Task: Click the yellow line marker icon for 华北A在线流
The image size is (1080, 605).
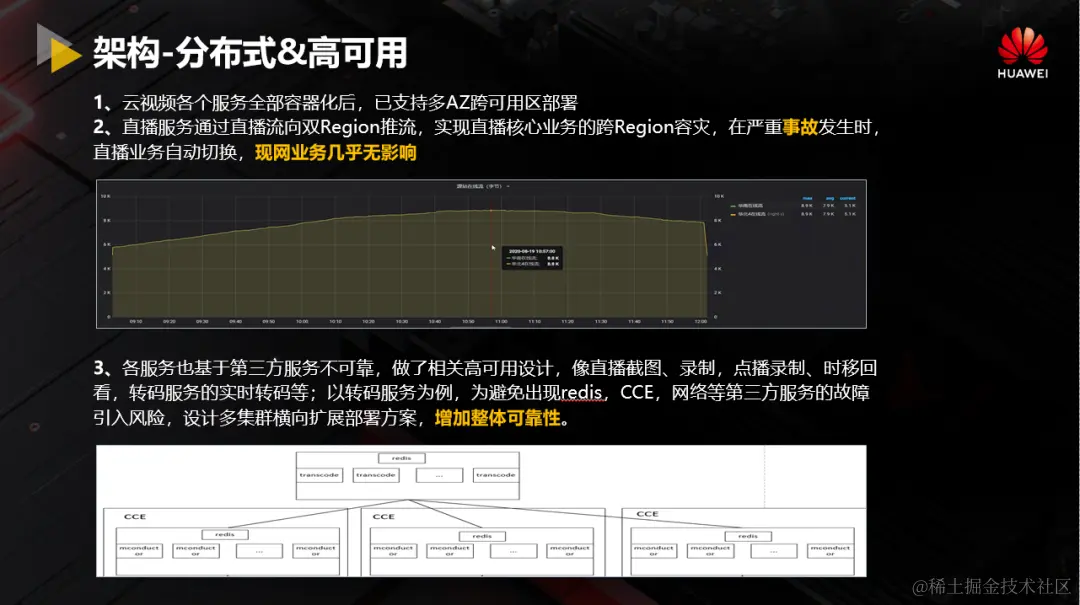Action: coord(733,214)
